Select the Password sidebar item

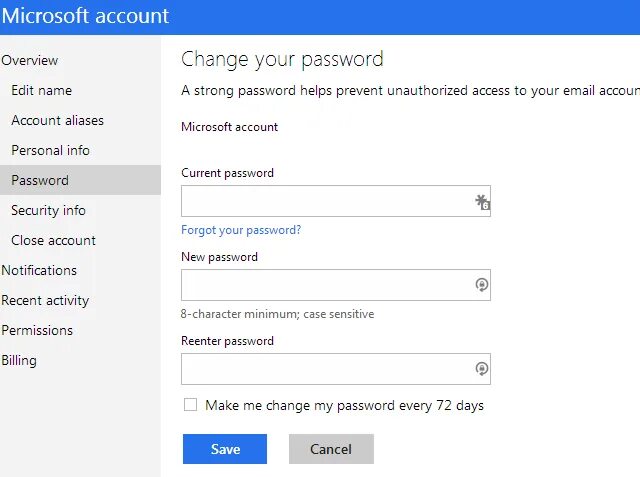40,180
